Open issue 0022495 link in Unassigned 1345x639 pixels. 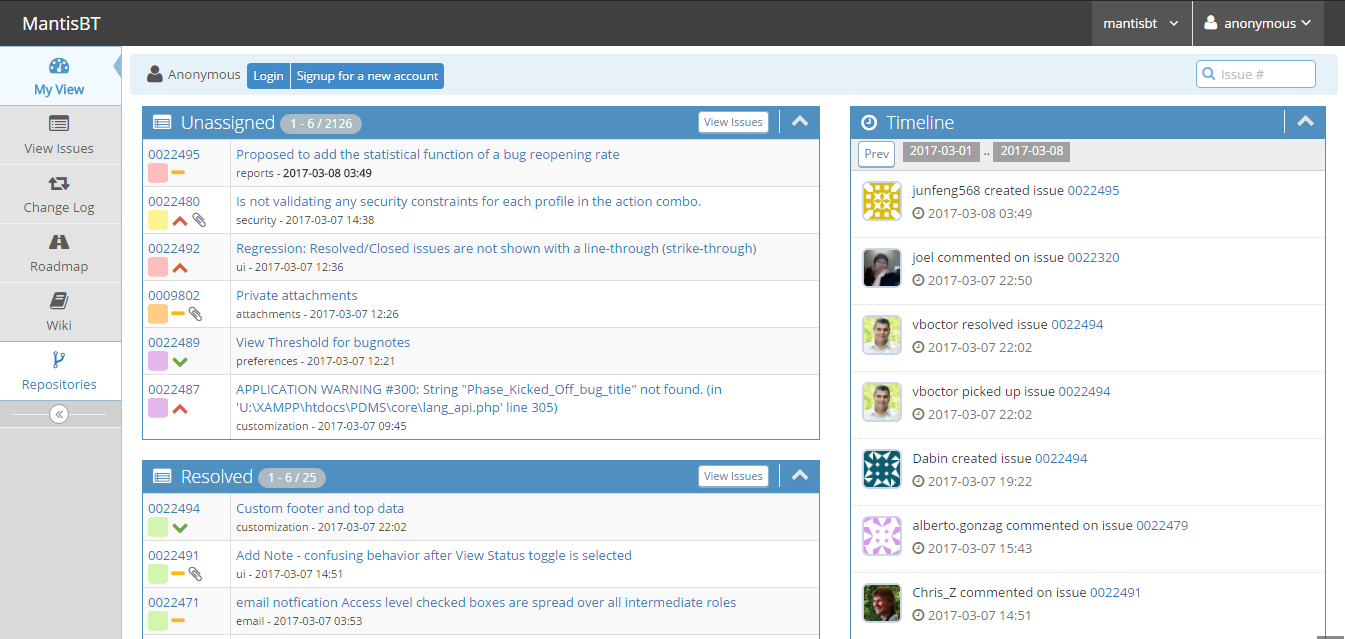[174, 154]
